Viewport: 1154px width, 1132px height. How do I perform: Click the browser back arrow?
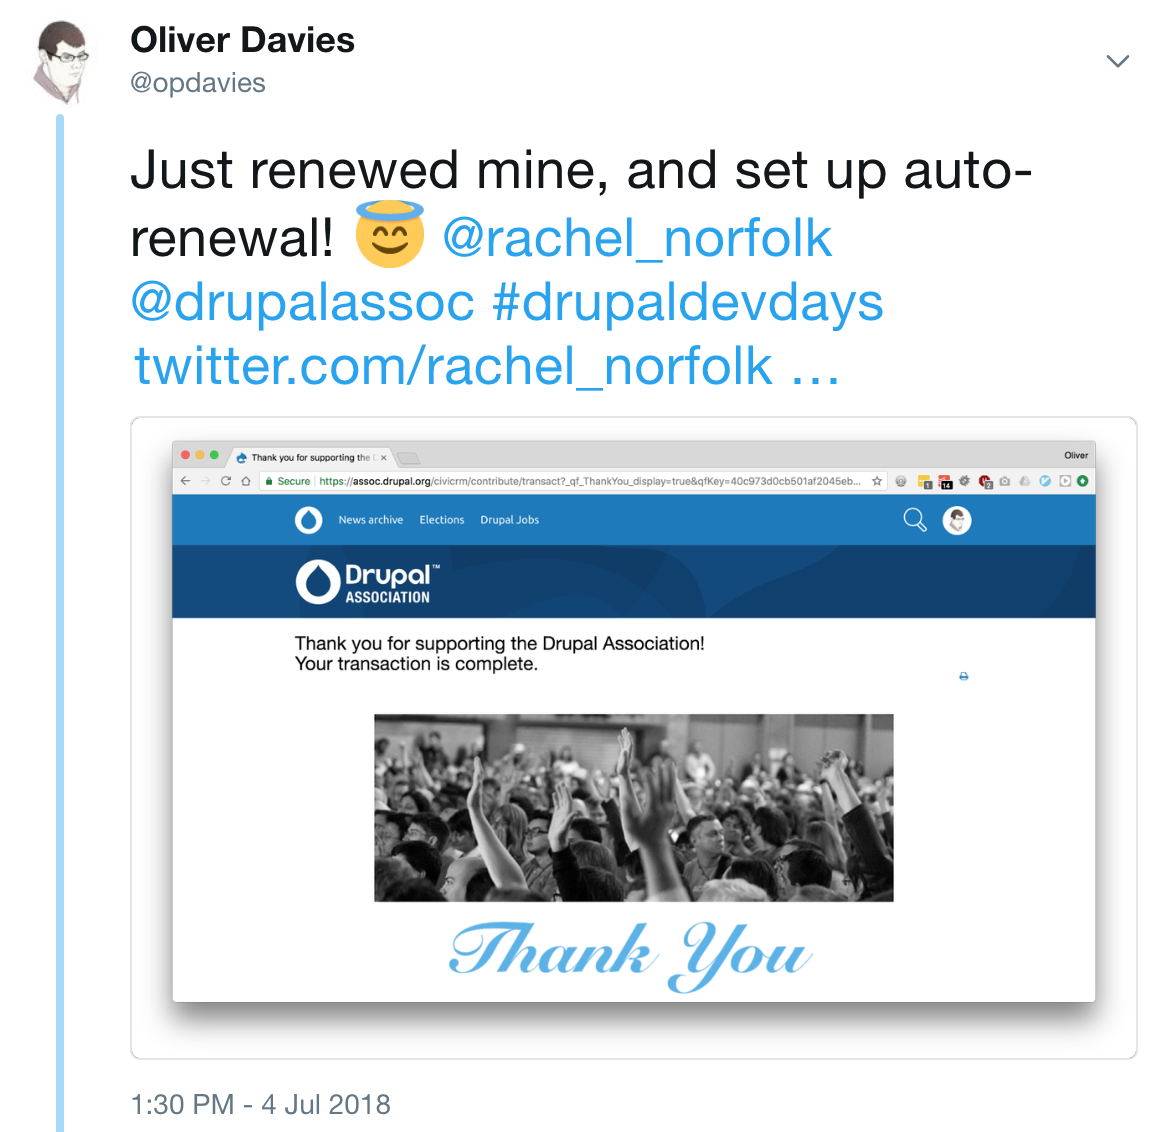pos(185,481)
